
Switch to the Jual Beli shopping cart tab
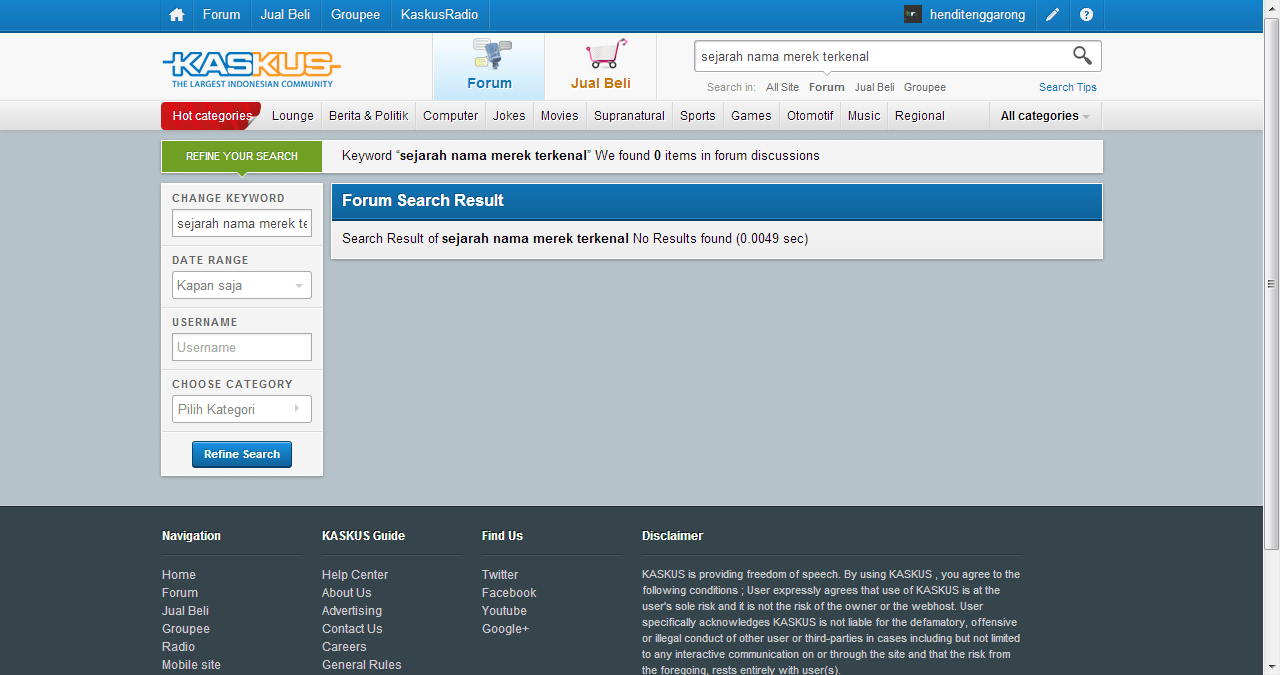pos(601,66)
